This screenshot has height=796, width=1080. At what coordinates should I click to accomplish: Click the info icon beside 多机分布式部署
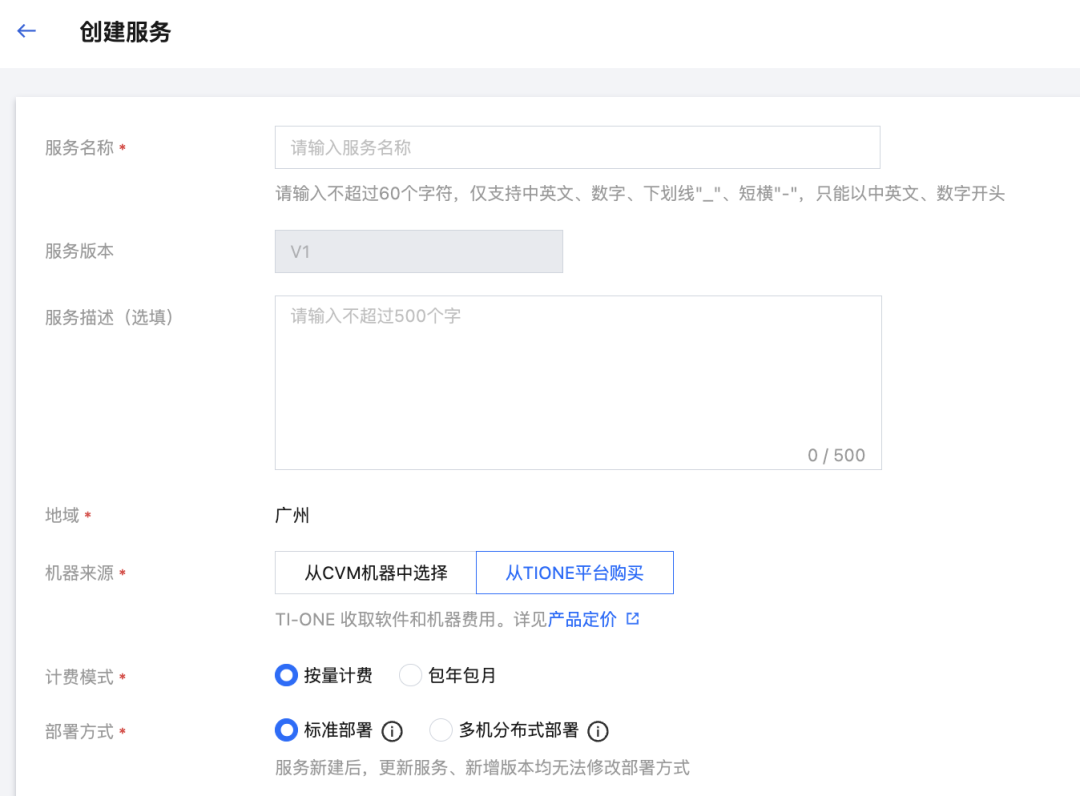tap(598, 731)
